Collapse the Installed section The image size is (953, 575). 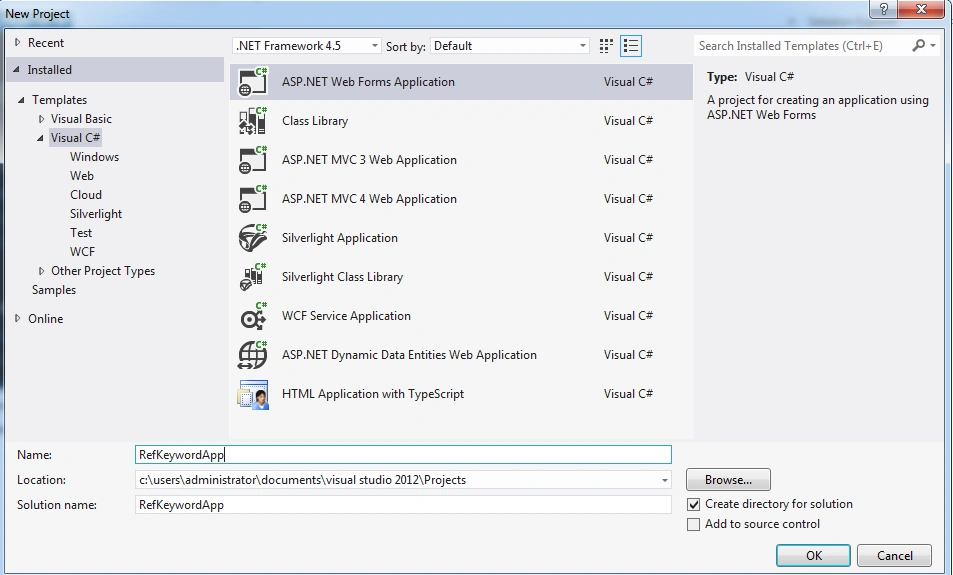coord(16,69)
